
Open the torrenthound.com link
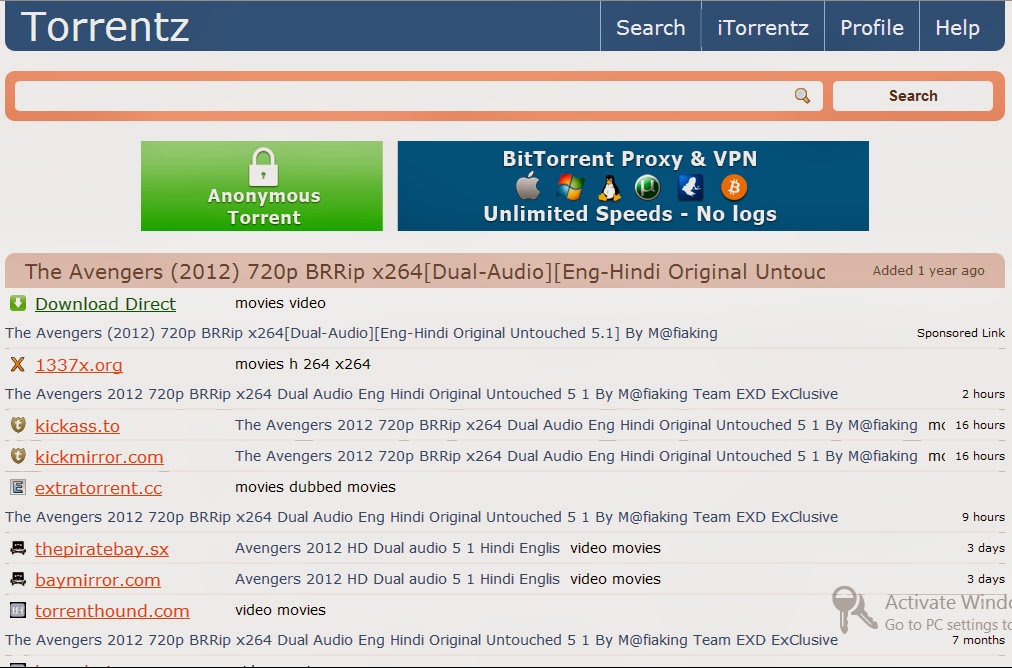(x=112, y=611)
